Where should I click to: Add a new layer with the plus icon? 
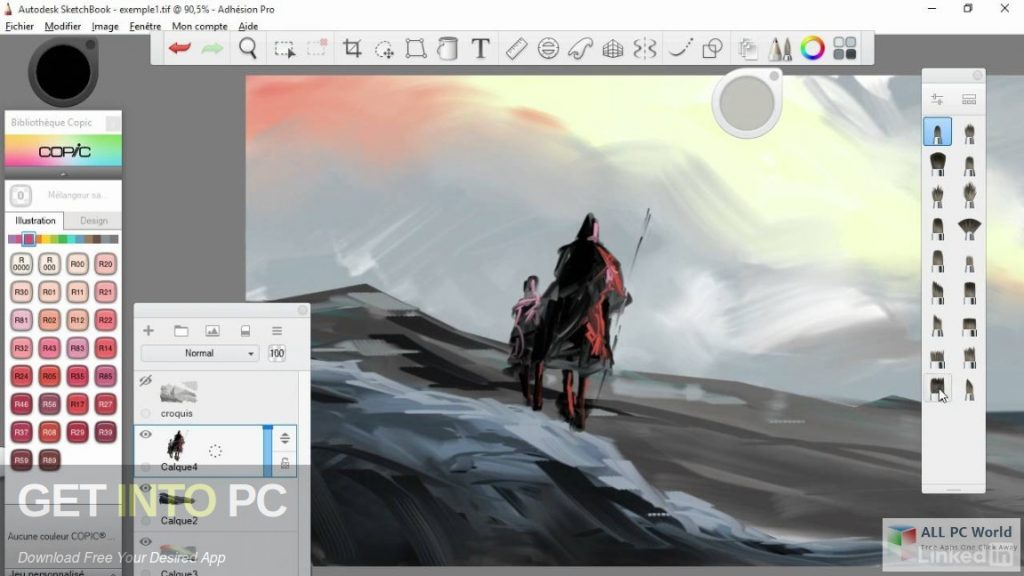tap(148, 330)
